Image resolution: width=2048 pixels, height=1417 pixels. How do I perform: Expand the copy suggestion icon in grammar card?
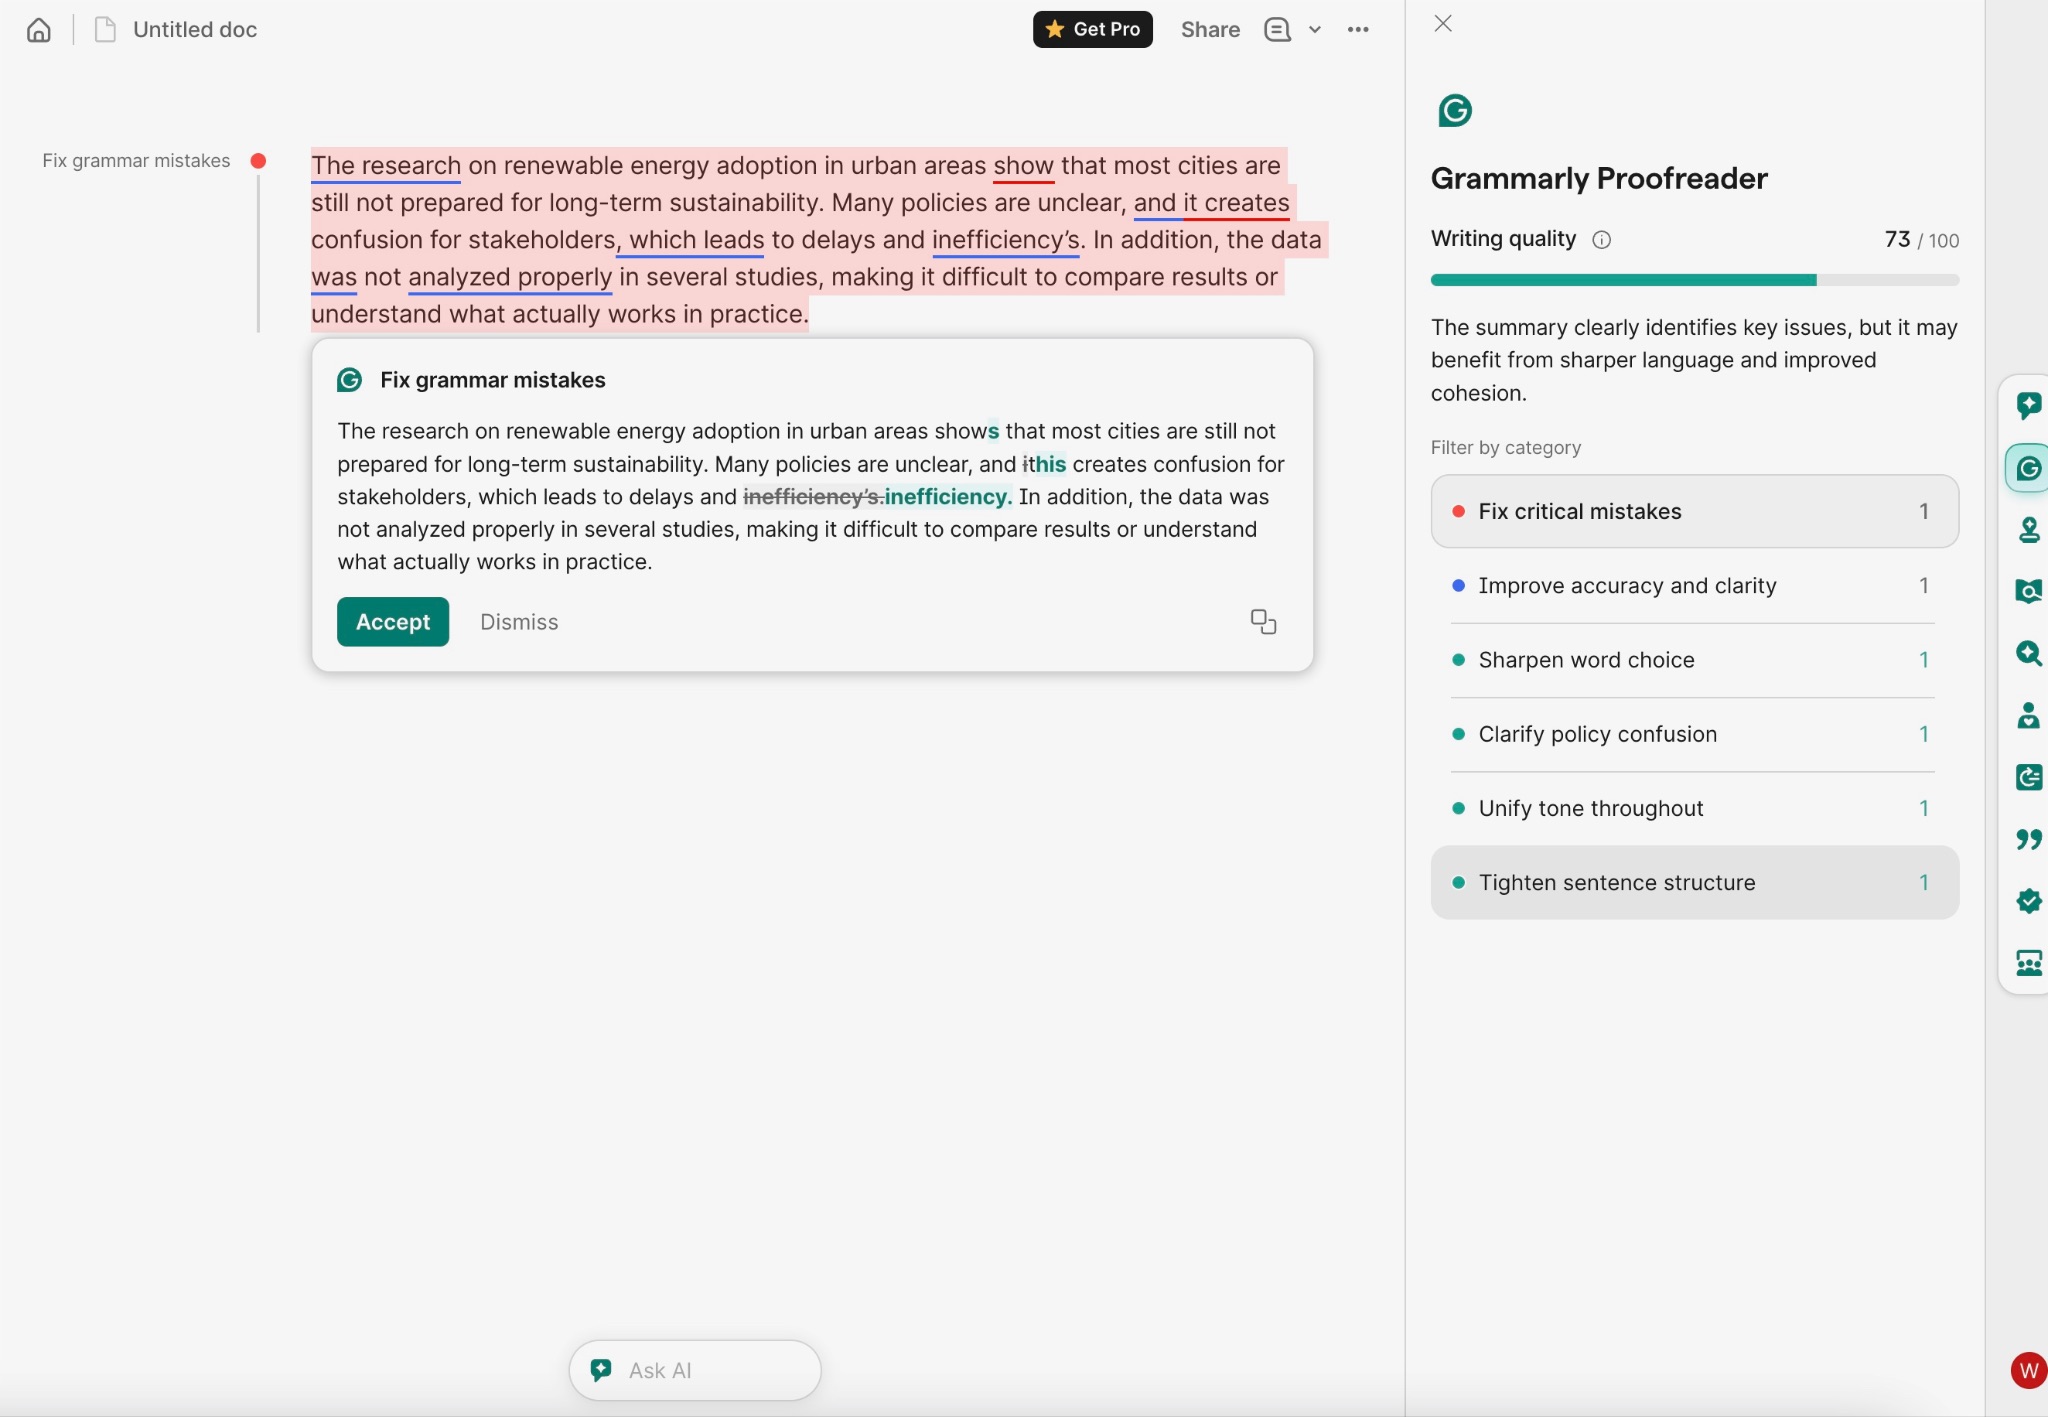click(1263, 621)
